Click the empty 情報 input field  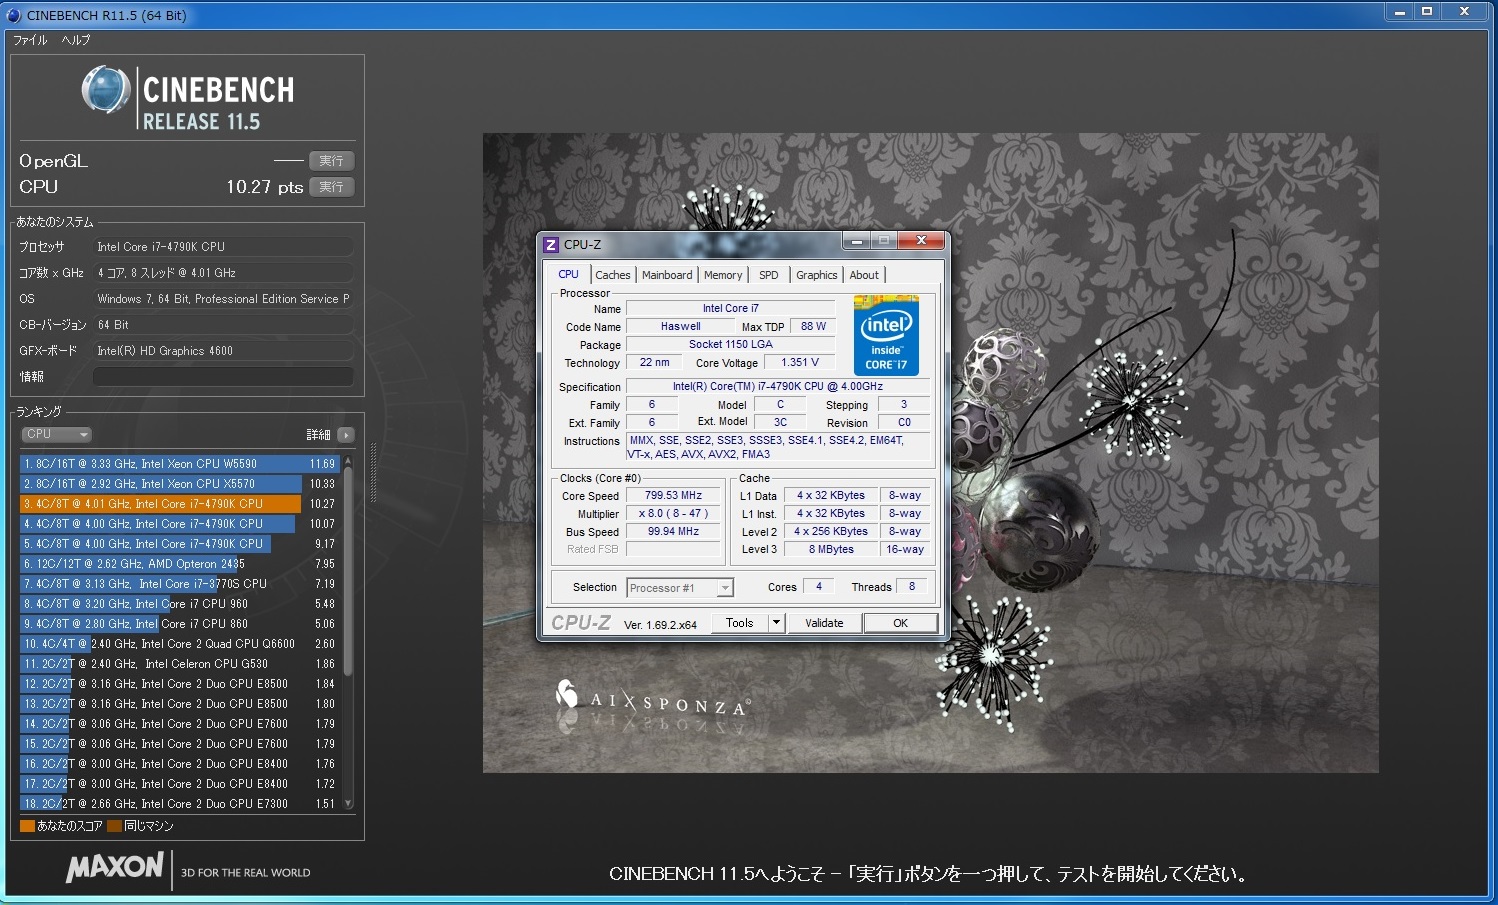(x=223, y=377)
